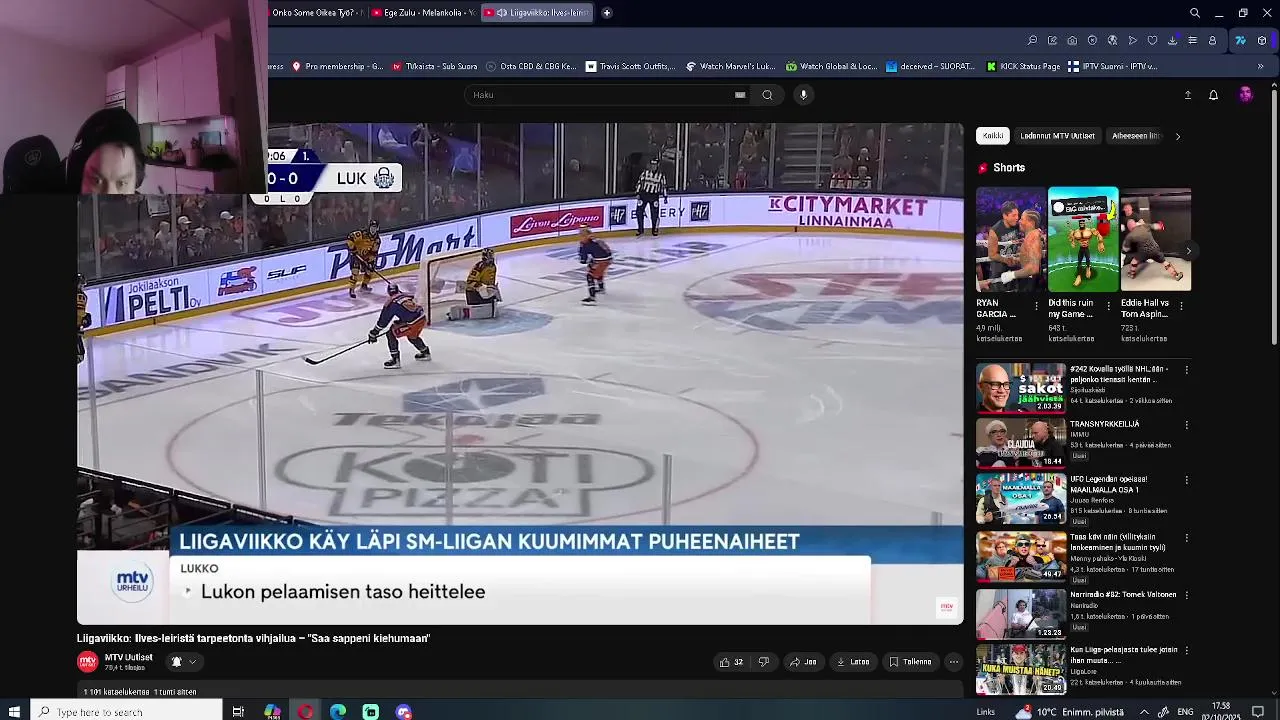Switch to Ege Zulu - Melankolia tab

[422, 13]
